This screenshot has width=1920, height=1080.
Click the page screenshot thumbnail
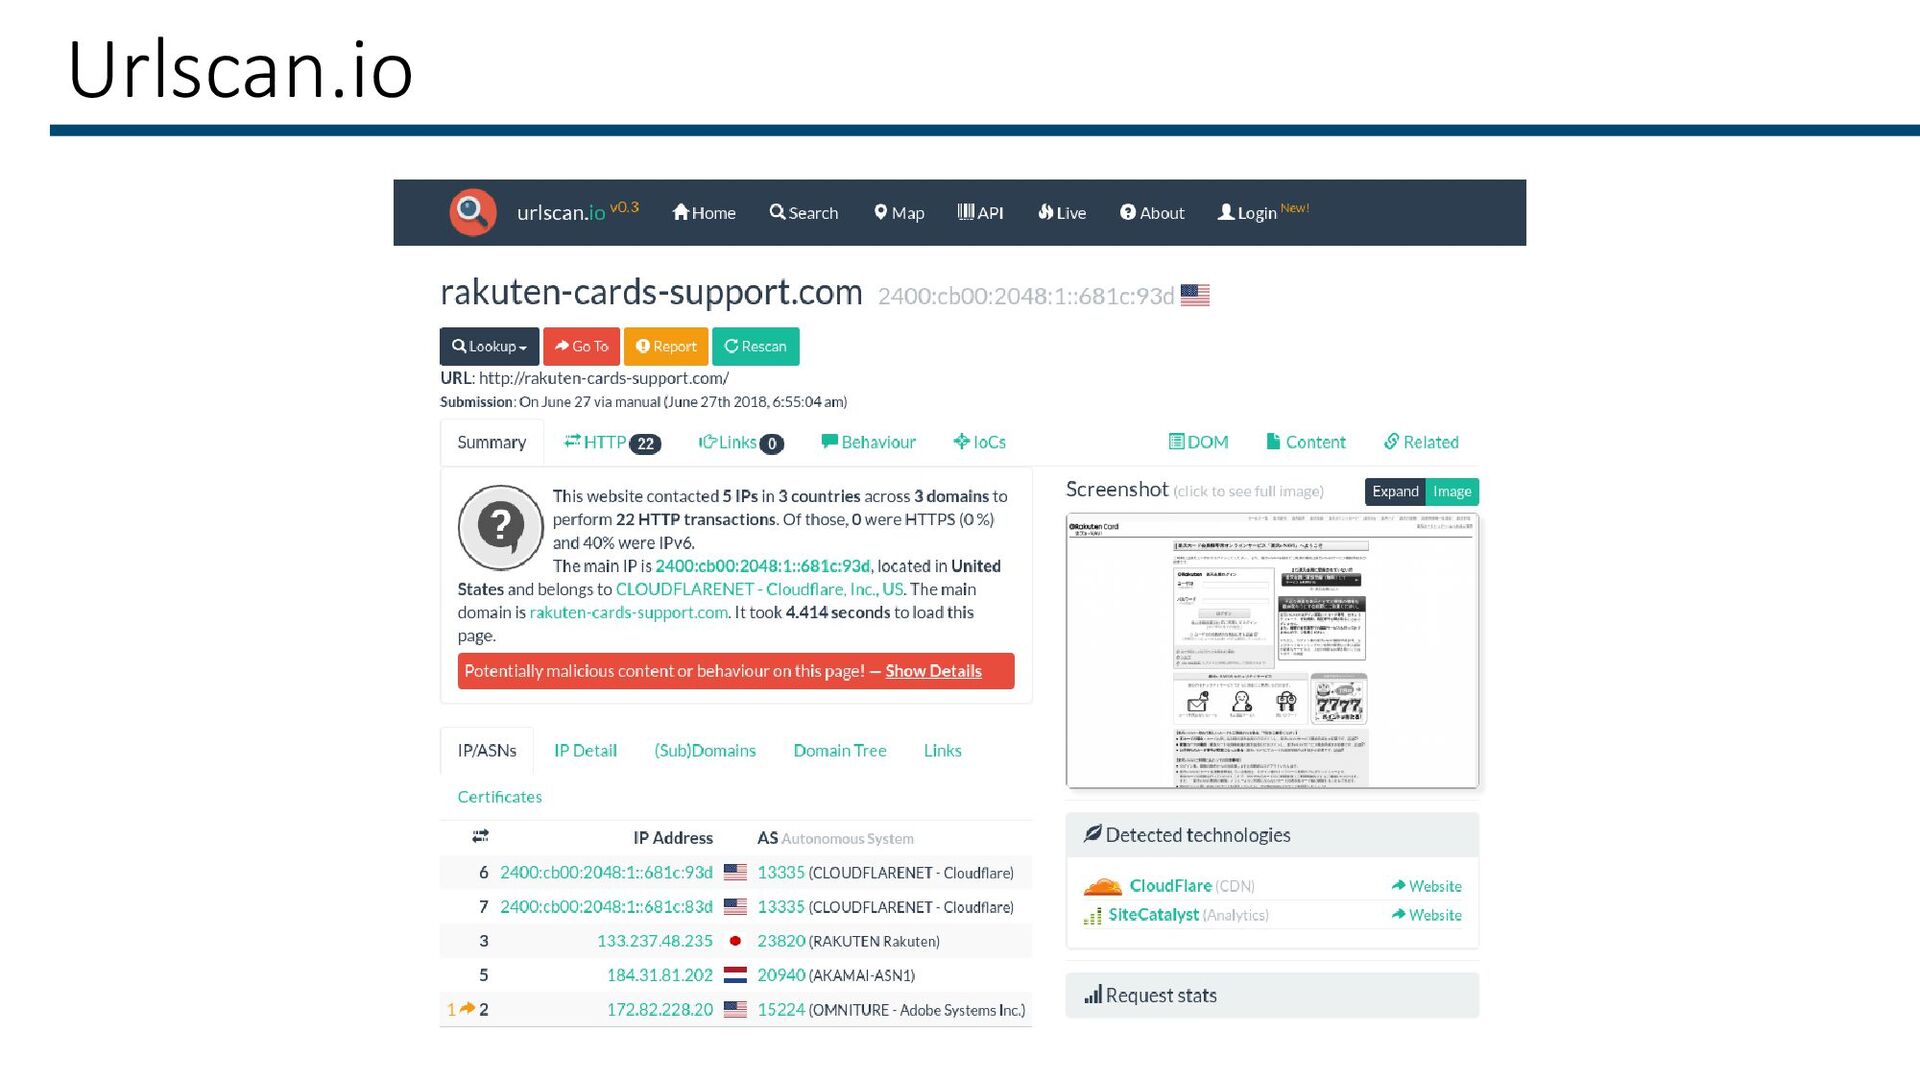[1271, 650]
